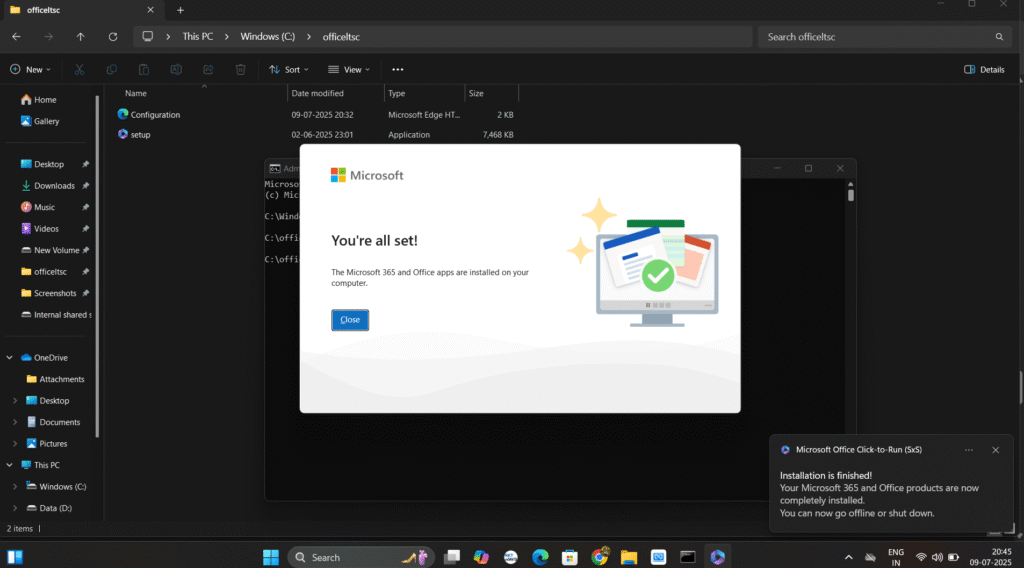Click the Copy toolbar icon
1024x568 pixels.
[x=112, y=69]
